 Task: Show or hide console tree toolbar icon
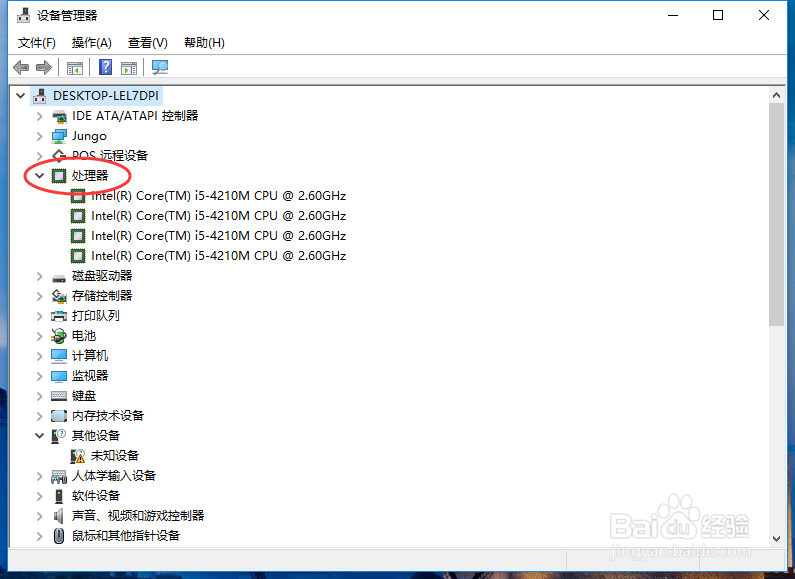click(x=75, y=67)
